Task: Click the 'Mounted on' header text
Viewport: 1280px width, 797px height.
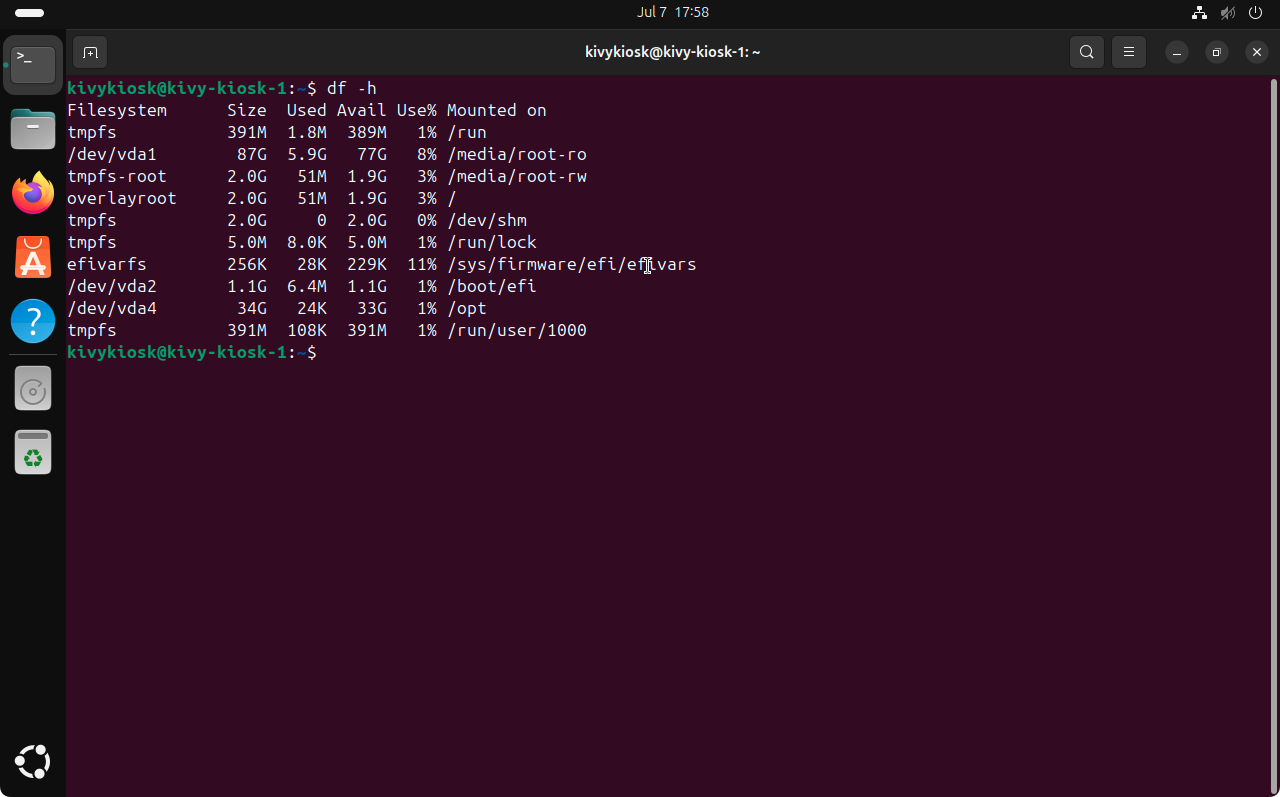Action: click(x=497, y=110)
